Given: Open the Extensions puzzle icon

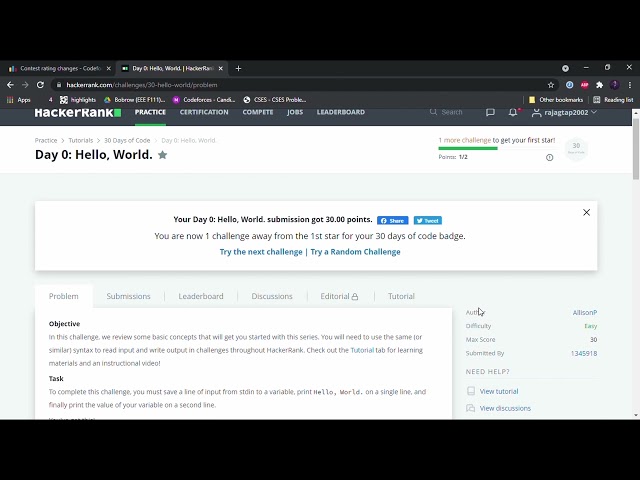Looking at the screenshot, I should (x=599, y=85).
